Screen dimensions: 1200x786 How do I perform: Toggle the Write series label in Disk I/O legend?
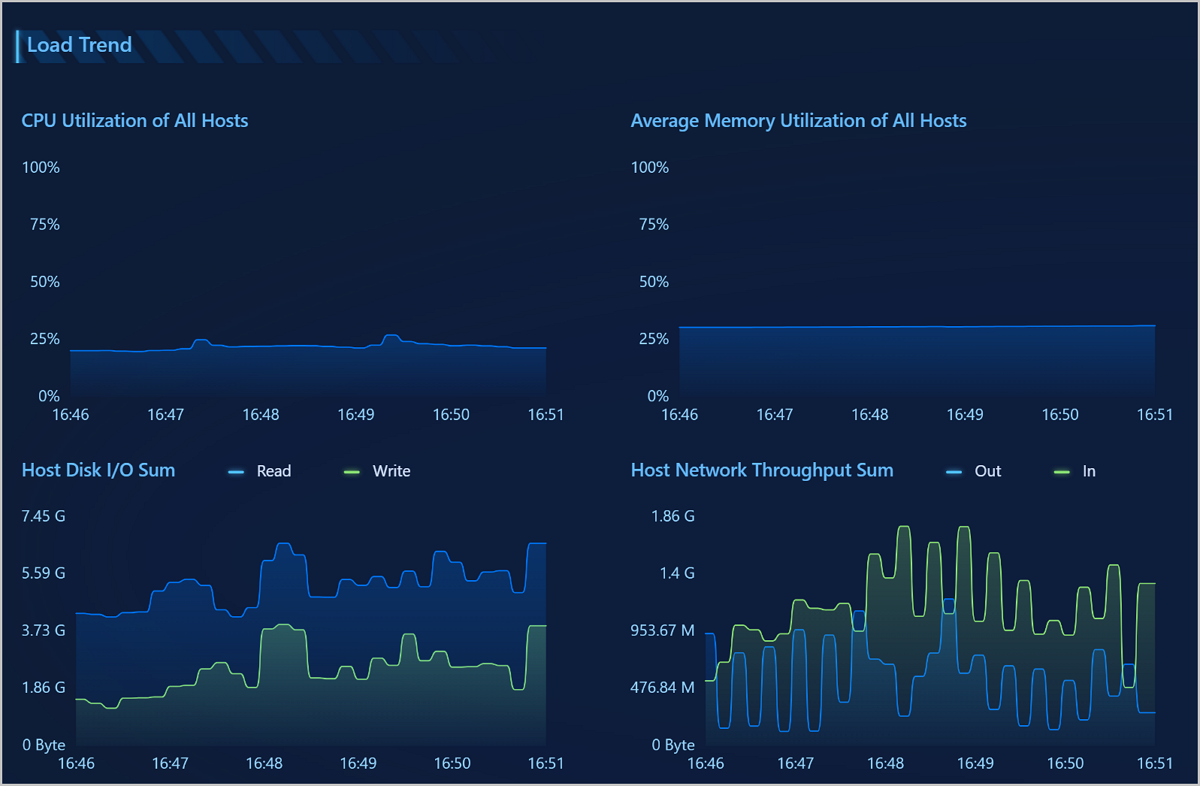391,471
